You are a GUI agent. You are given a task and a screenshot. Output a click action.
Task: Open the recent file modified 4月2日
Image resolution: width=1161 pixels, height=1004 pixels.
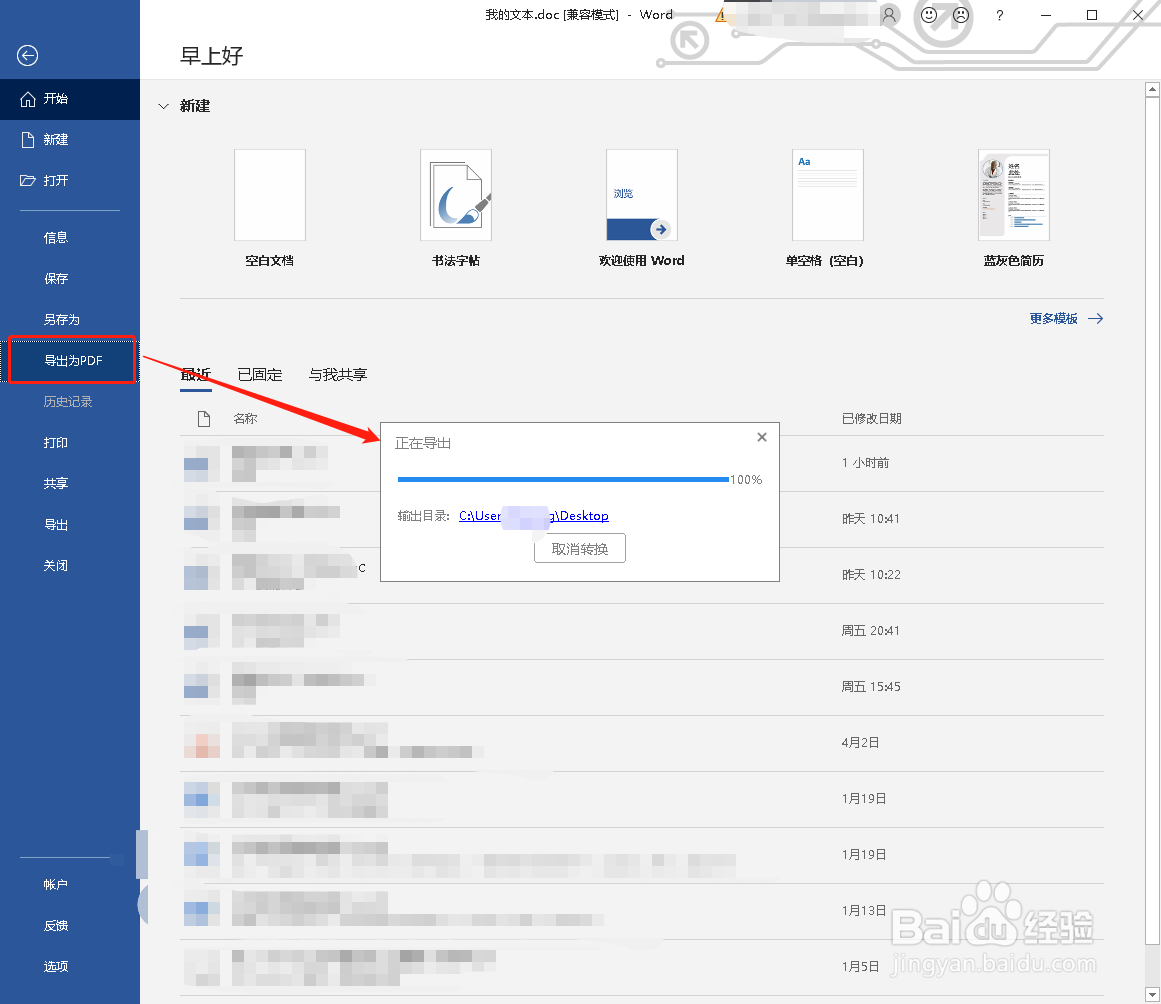[642, 743]
